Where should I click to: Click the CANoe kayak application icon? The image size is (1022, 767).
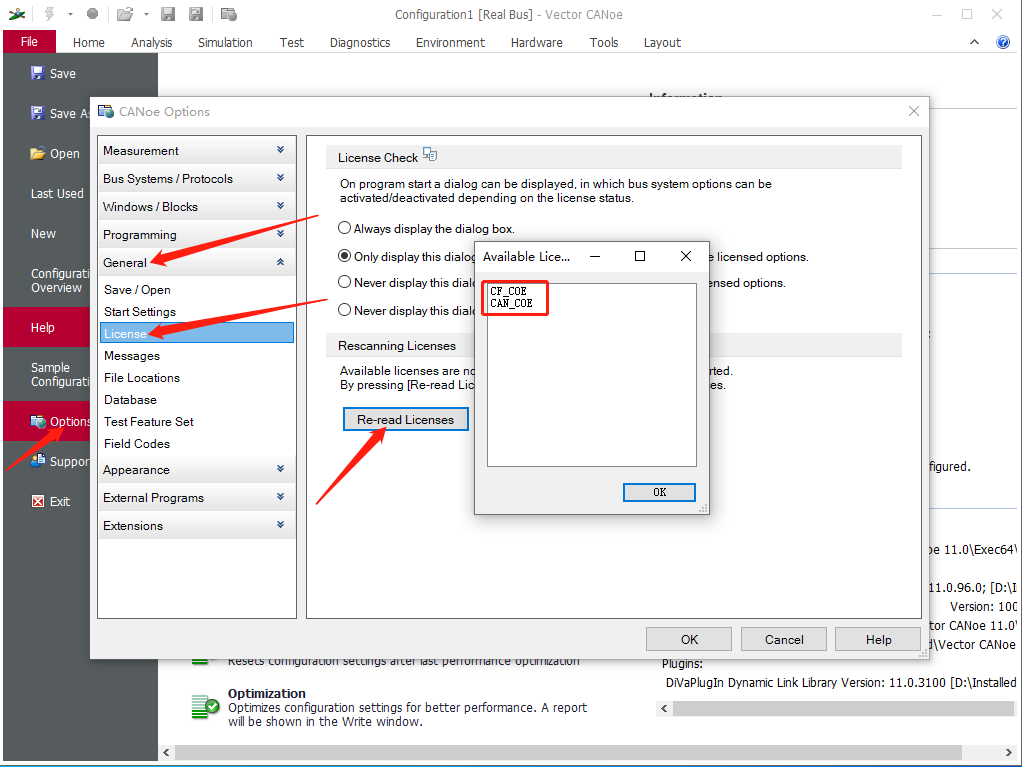[x=17, y=14]
